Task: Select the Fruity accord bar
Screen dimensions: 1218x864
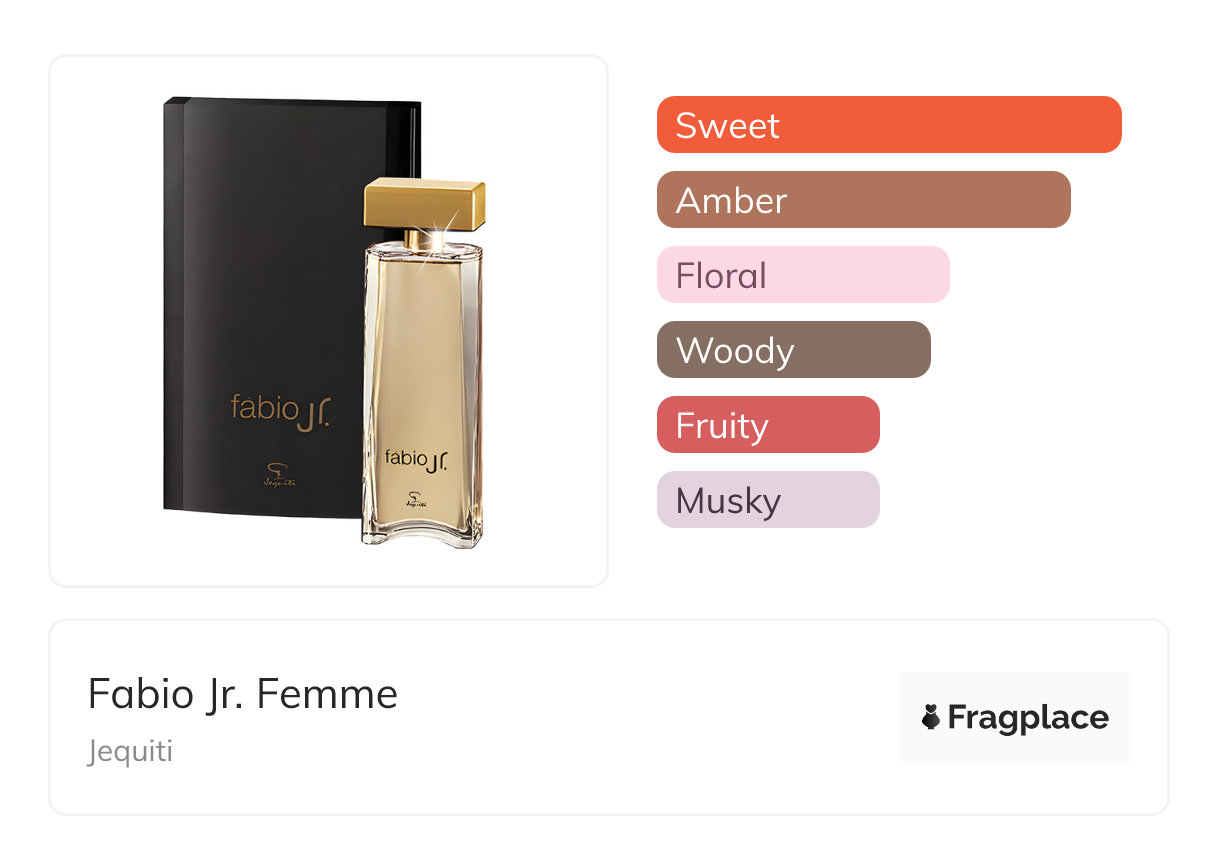Action: pyautogui.click(x=767, y=425)
